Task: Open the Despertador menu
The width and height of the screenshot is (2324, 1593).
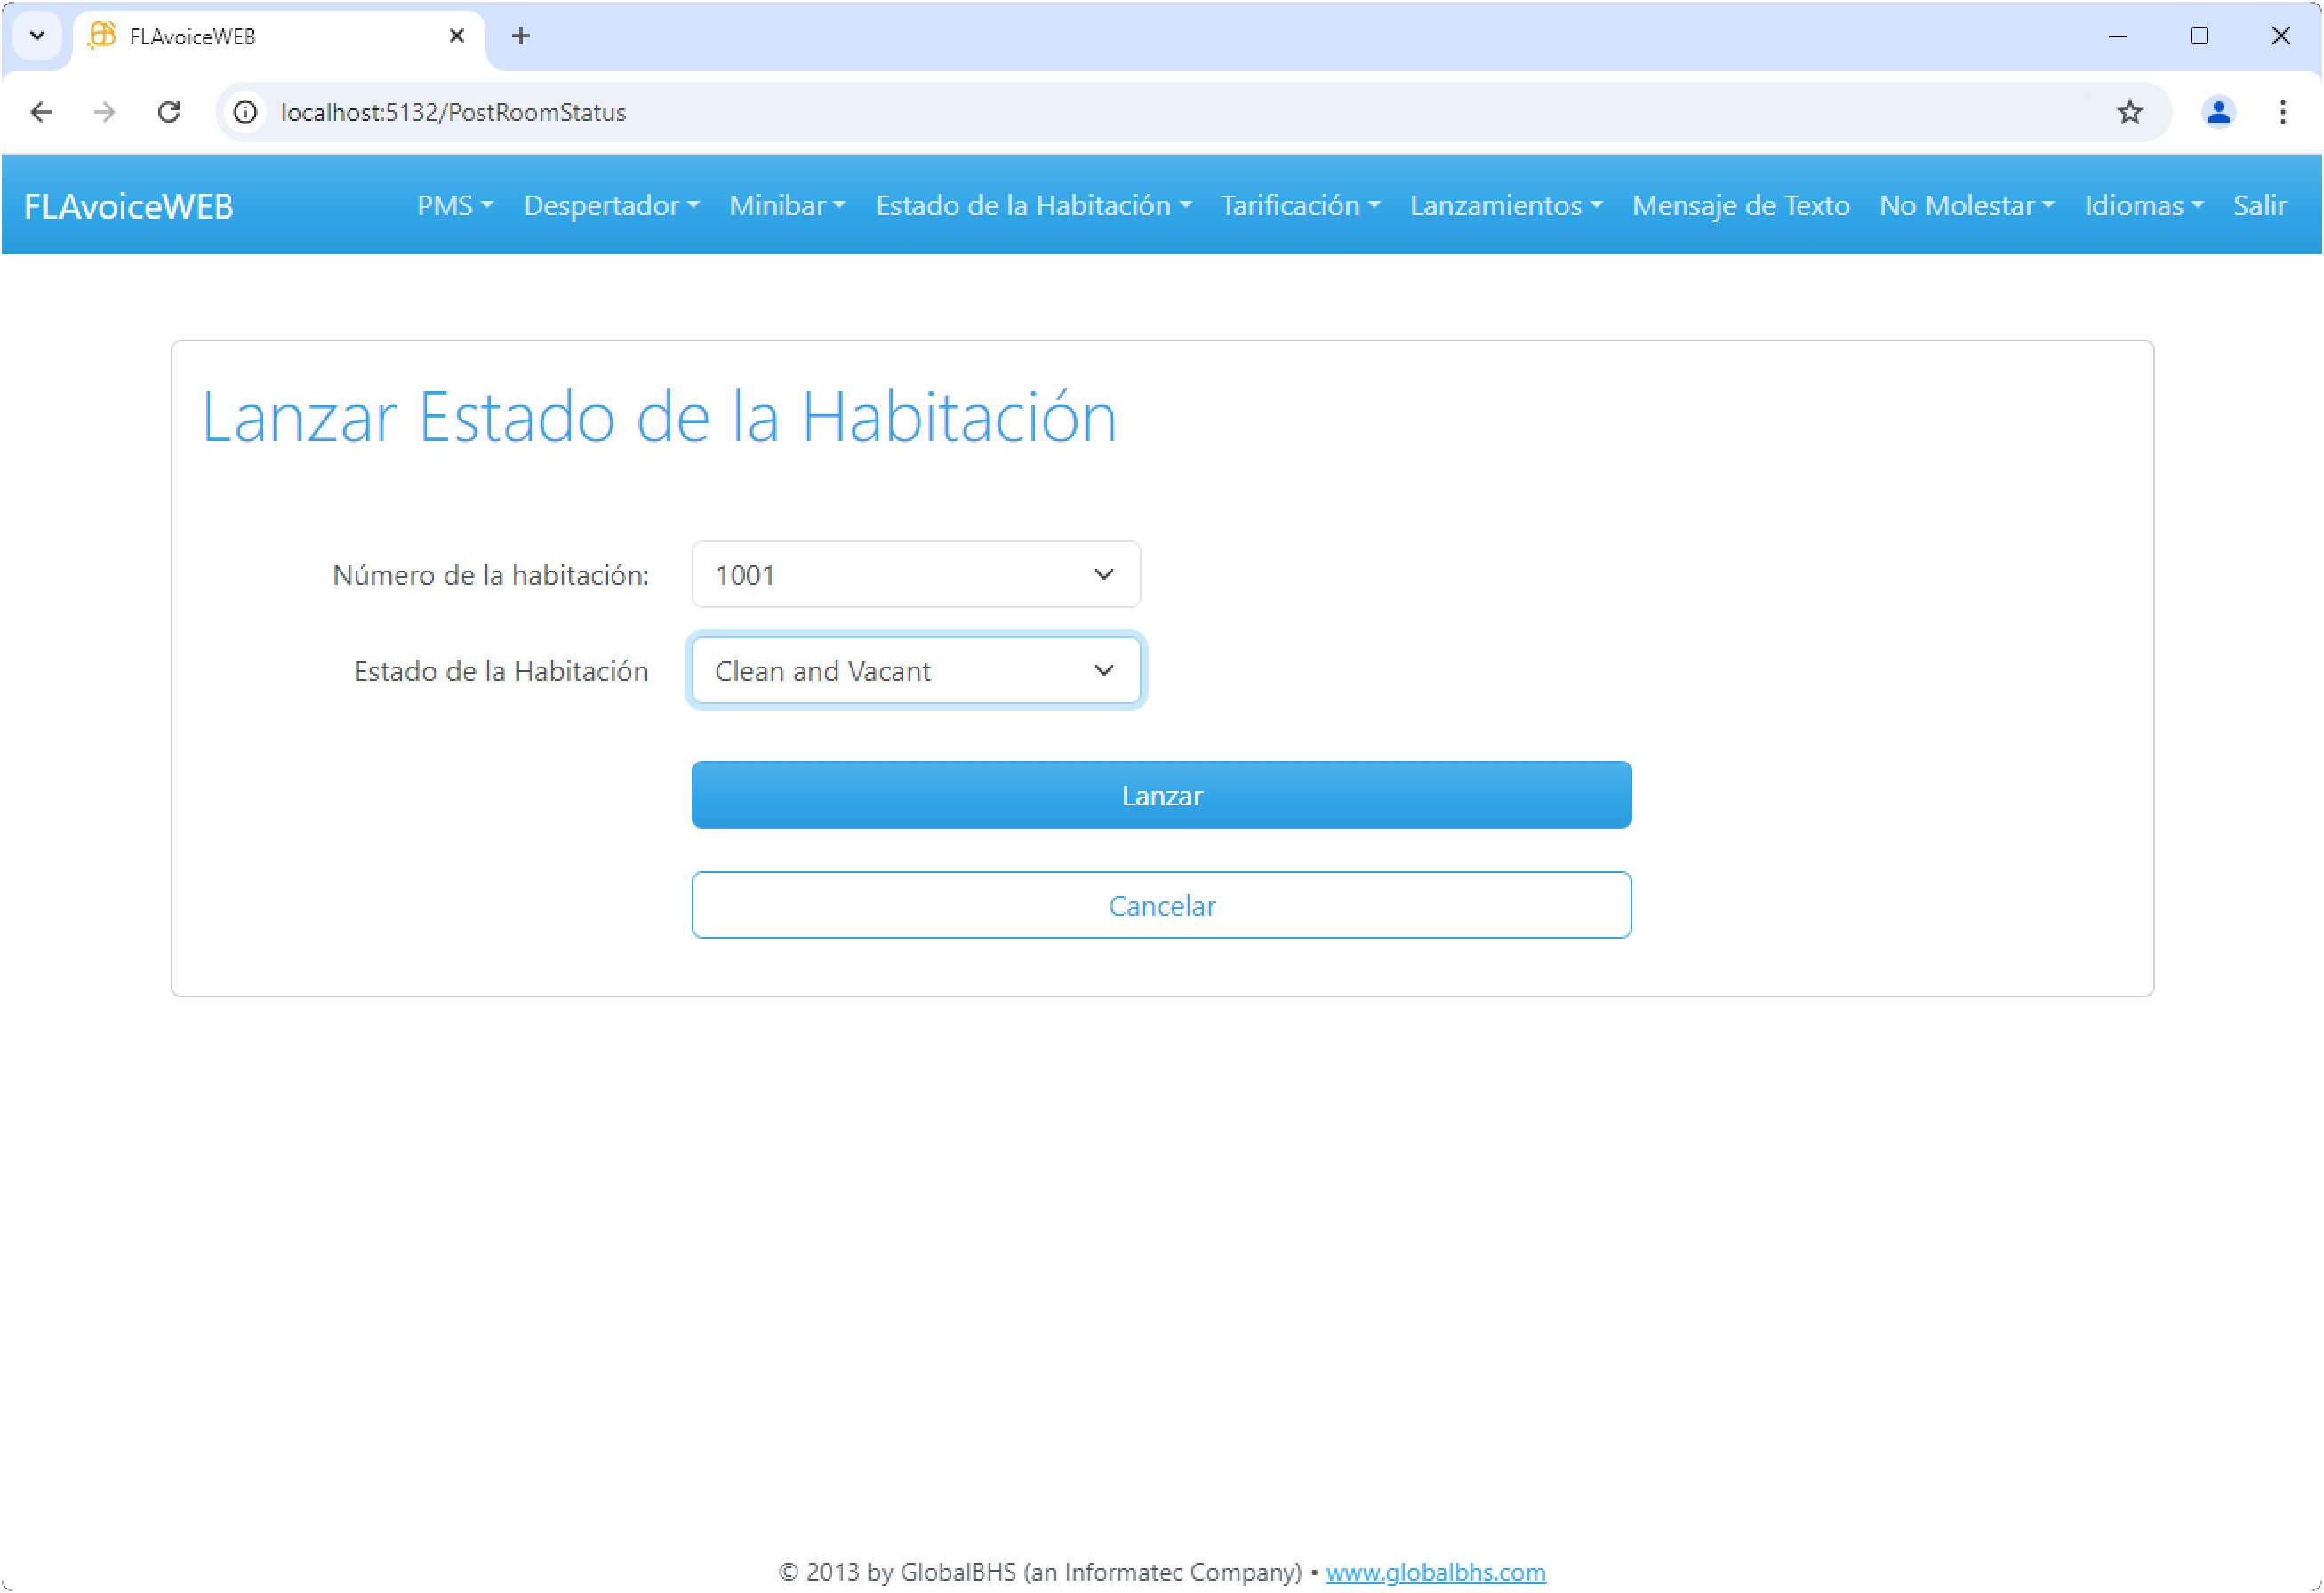Action: tap(610, 206)
